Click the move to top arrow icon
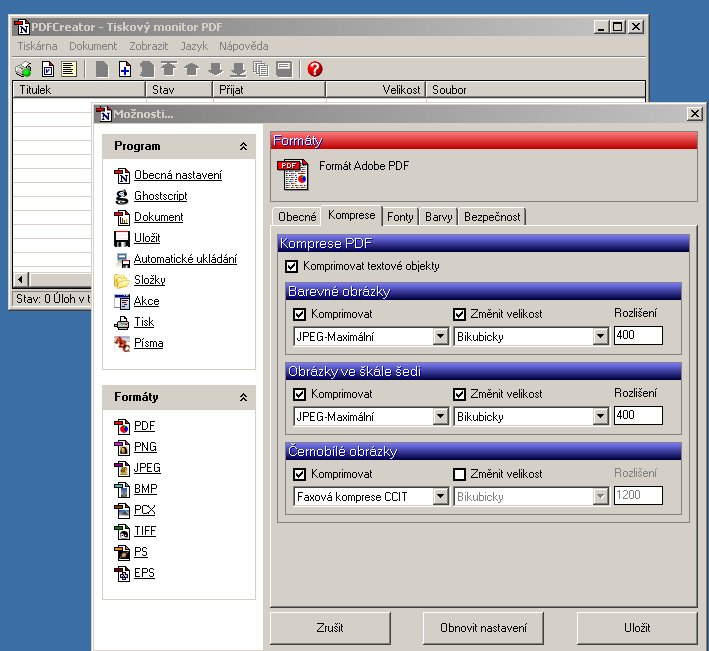 [x=169, y=69]
